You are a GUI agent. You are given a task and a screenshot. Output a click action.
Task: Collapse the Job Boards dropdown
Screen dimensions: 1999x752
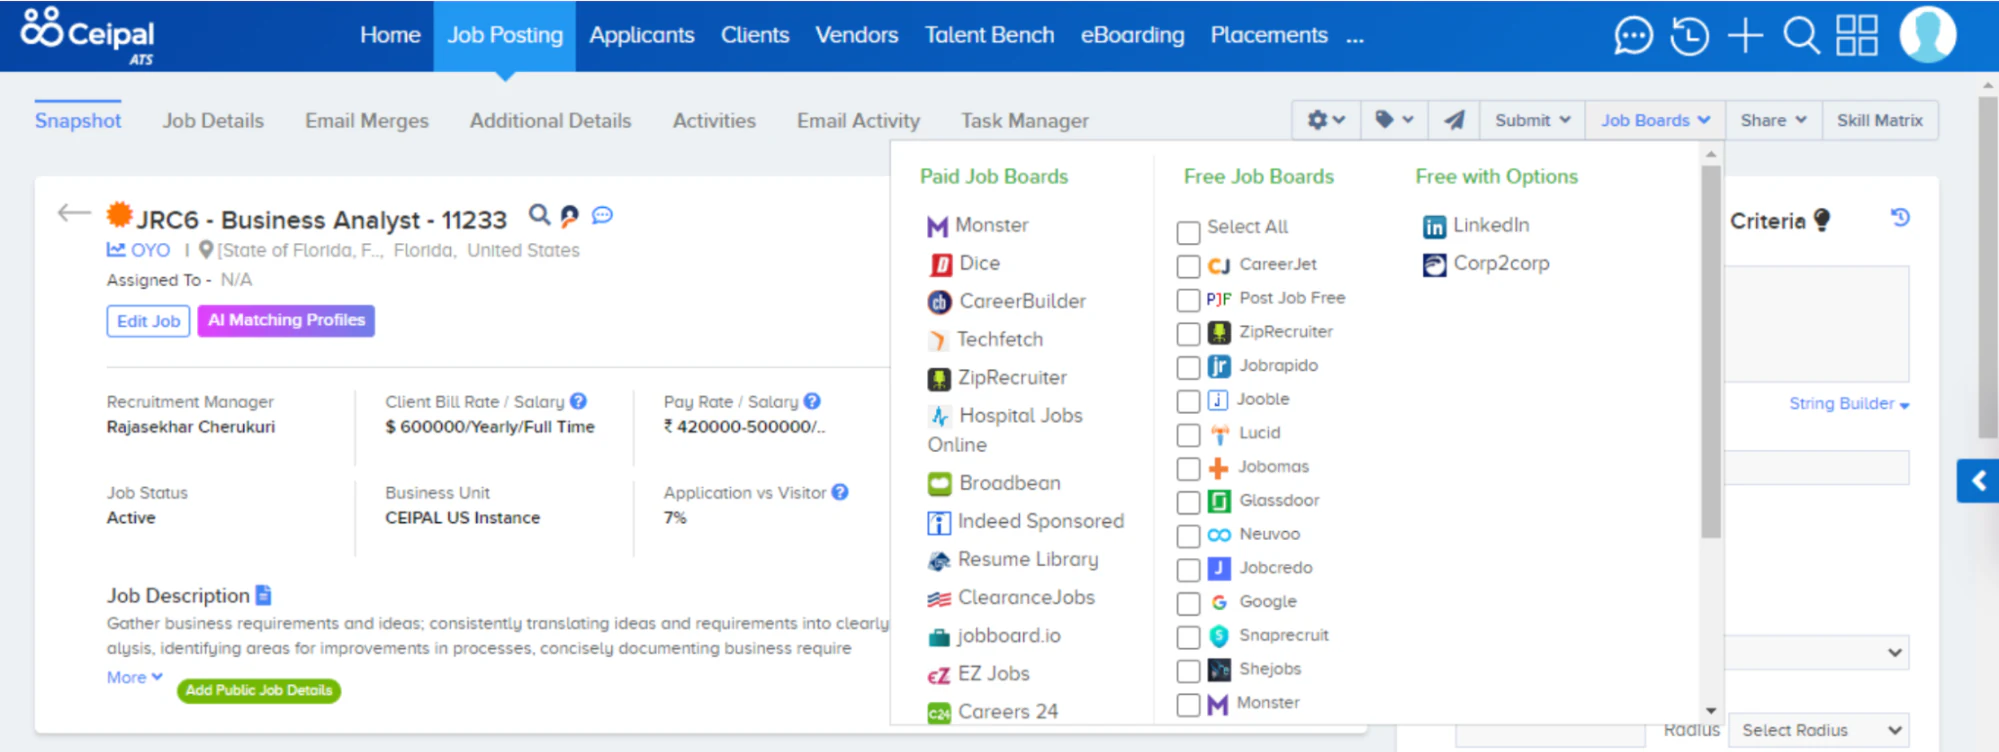1655,120
